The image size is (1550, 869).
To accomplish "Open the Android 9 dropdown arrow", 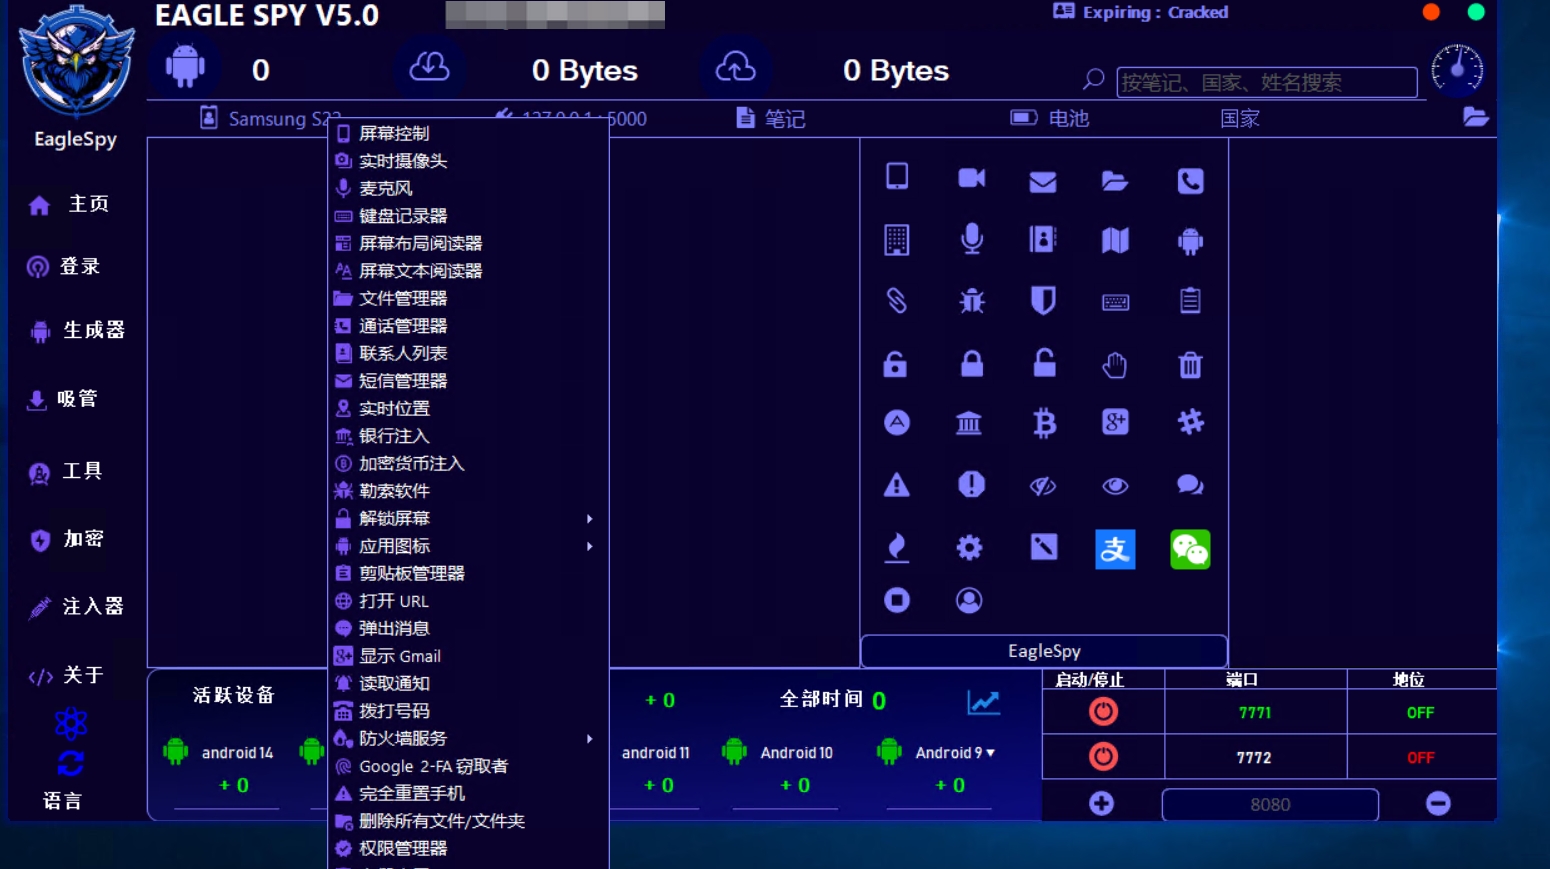I will 990,753.
